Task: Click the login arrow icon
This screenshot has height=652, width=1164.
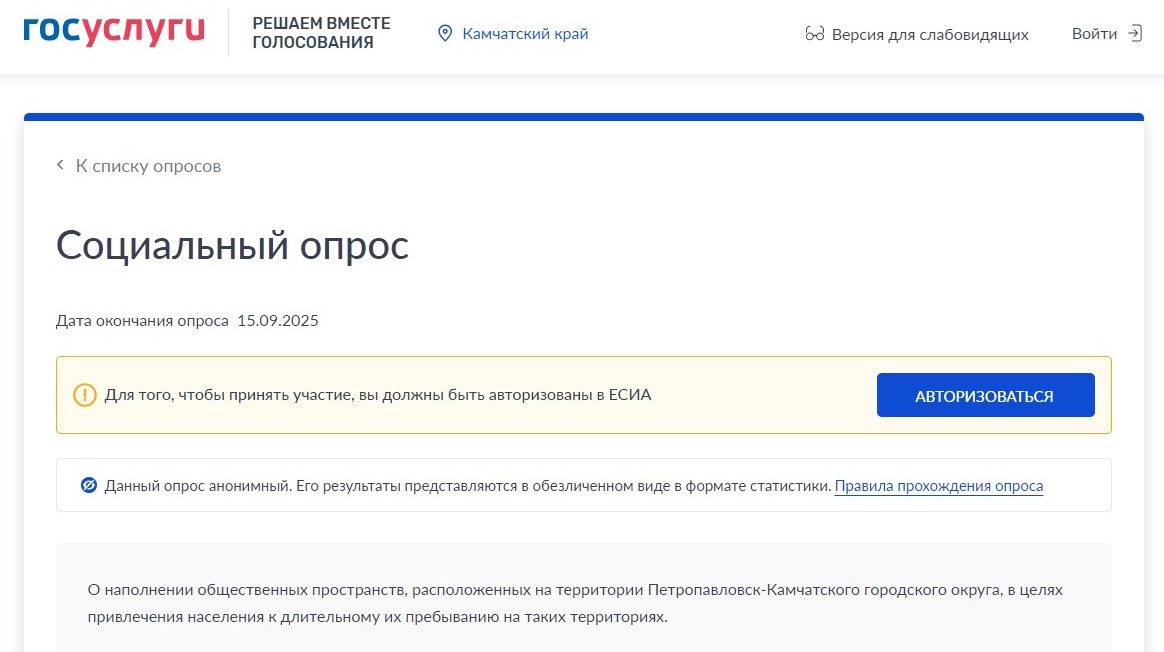Action: point(1134,34)
